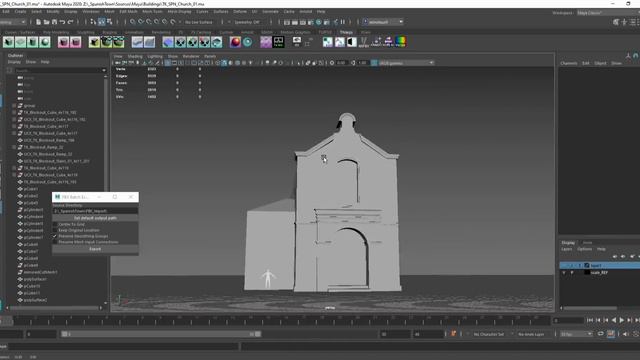Click the purple textured shelf icon
The image size is (640, 360).
click(x=266, y=42)
